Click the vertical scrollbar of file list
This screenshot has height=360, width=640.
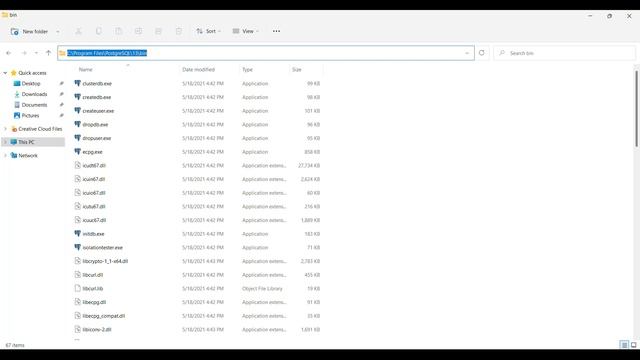tap(636, 109)
